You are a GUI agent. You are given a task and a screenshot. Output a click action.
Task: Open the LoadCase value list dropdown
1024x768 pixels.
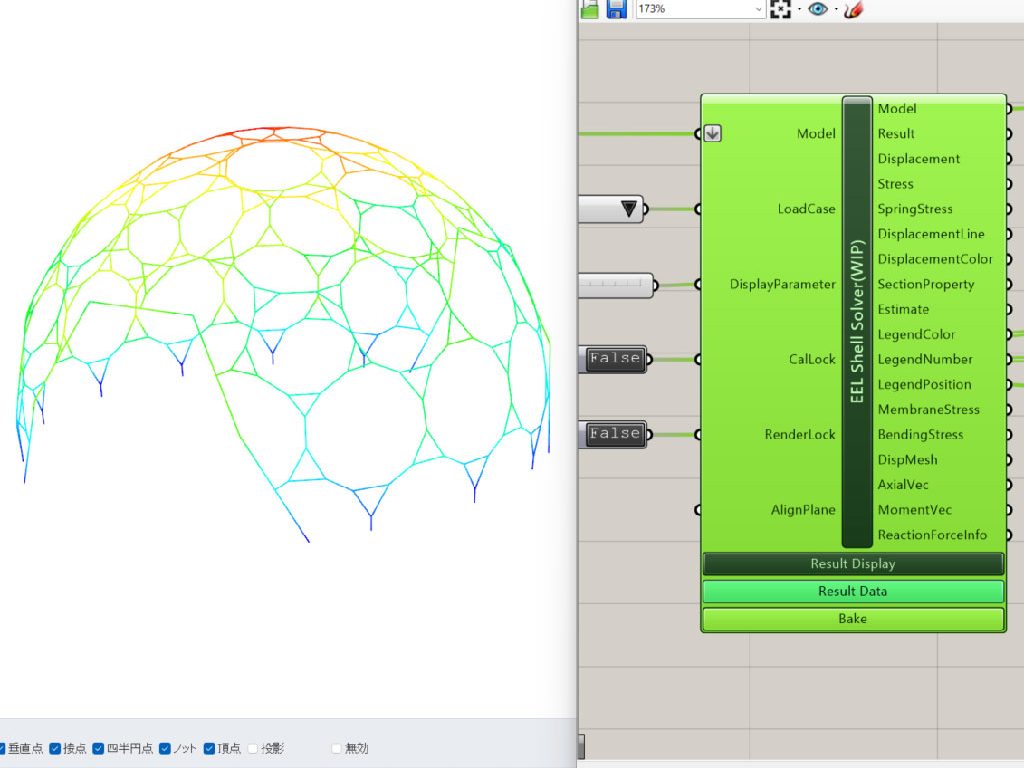click(x=628, y=209)
